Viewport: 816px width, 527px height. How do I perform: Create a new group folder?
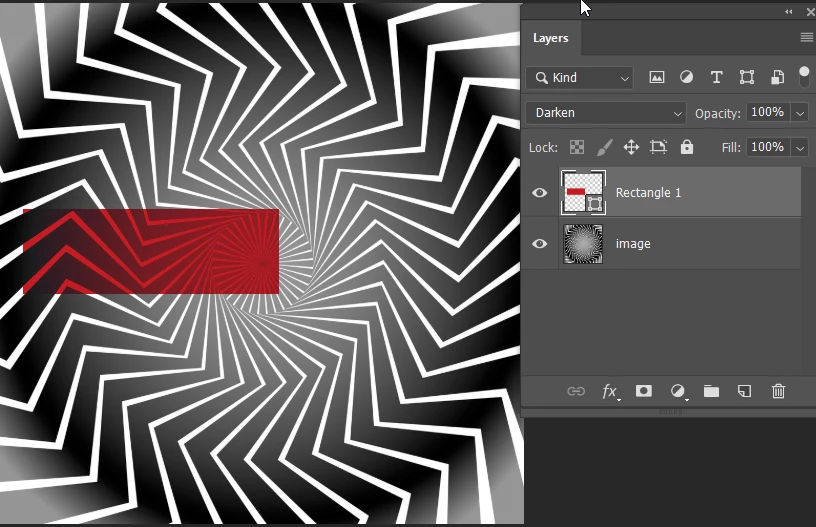coord(711,391)
